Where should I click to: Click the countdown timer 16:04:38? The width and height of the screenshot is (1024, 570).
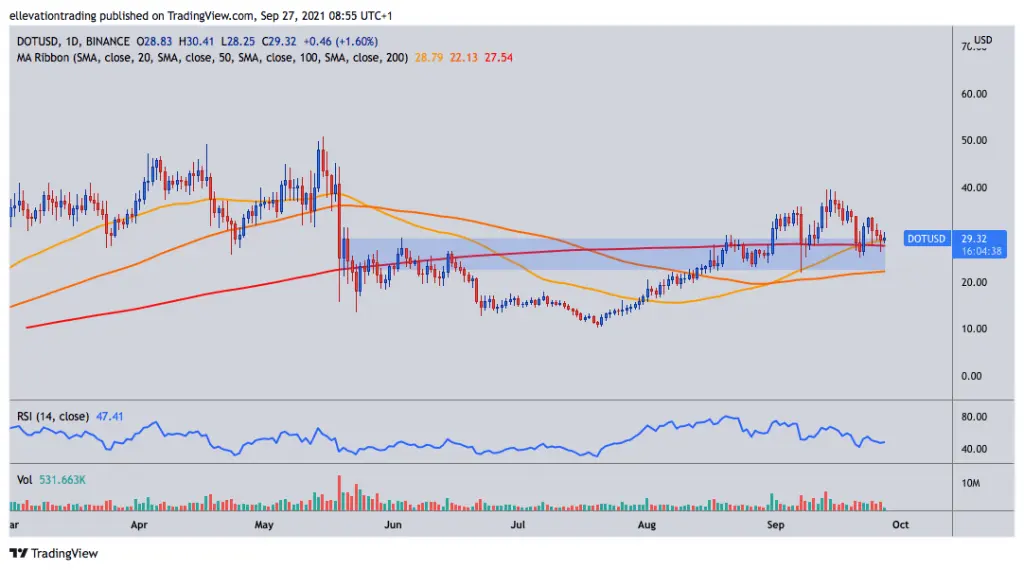[981, 251]
